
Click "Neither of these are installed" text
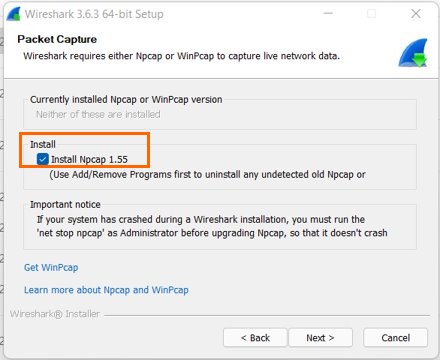(98, 114)
